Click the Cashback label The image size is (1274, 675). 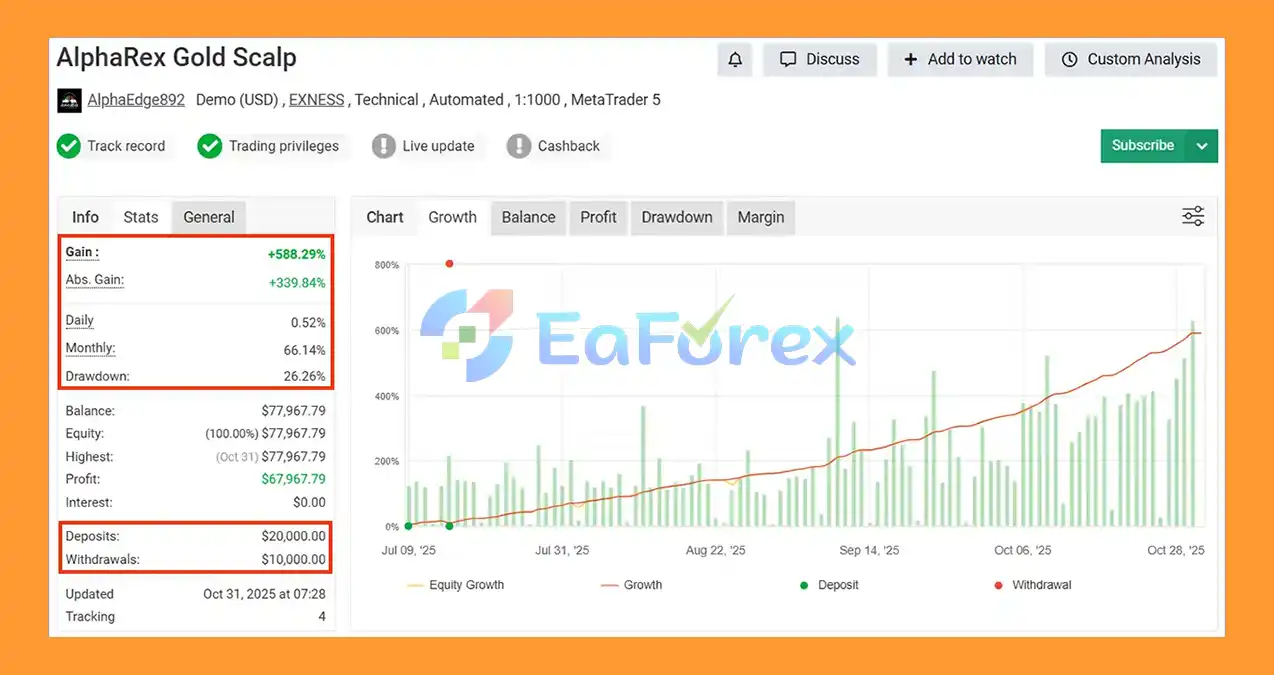pos(569,146)
